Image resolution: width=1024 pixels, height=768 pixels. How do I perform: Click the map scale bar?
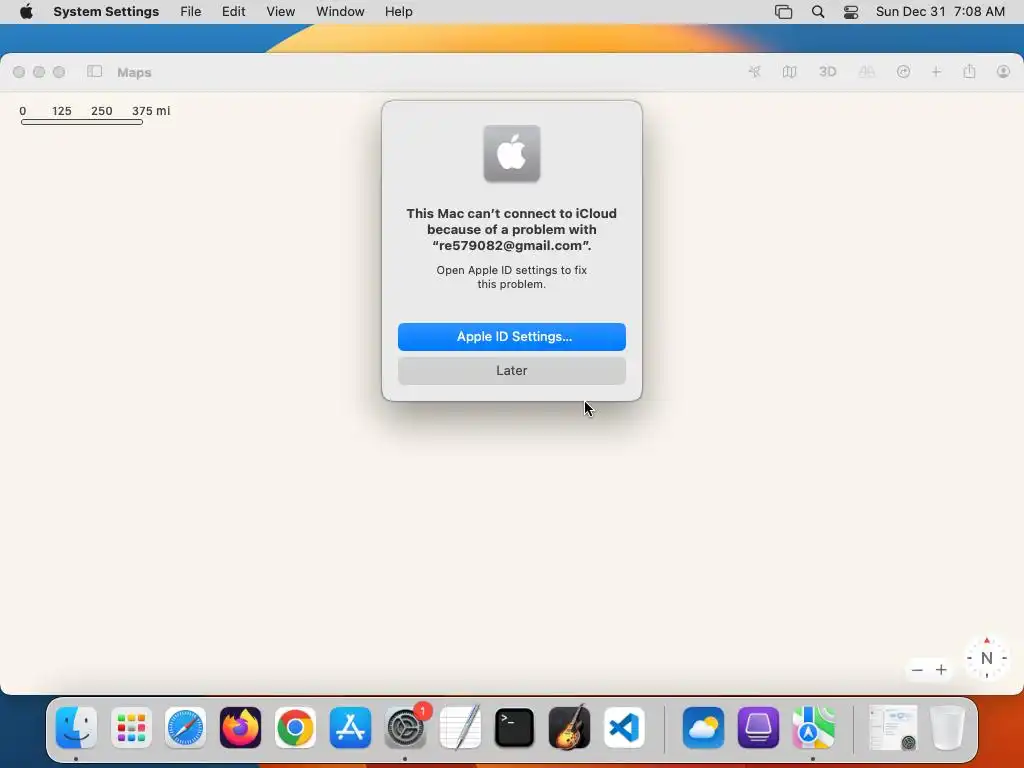82,122
